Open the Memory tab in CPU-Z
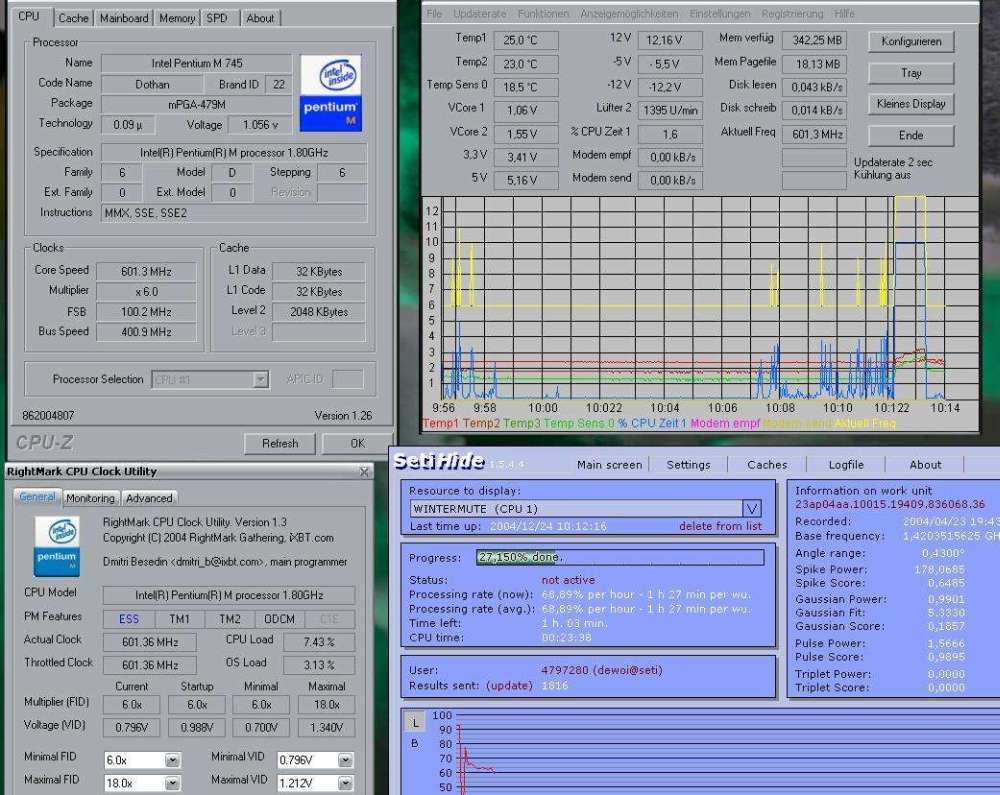Screen dimensions: 1000x795 [x=177, y=18]
